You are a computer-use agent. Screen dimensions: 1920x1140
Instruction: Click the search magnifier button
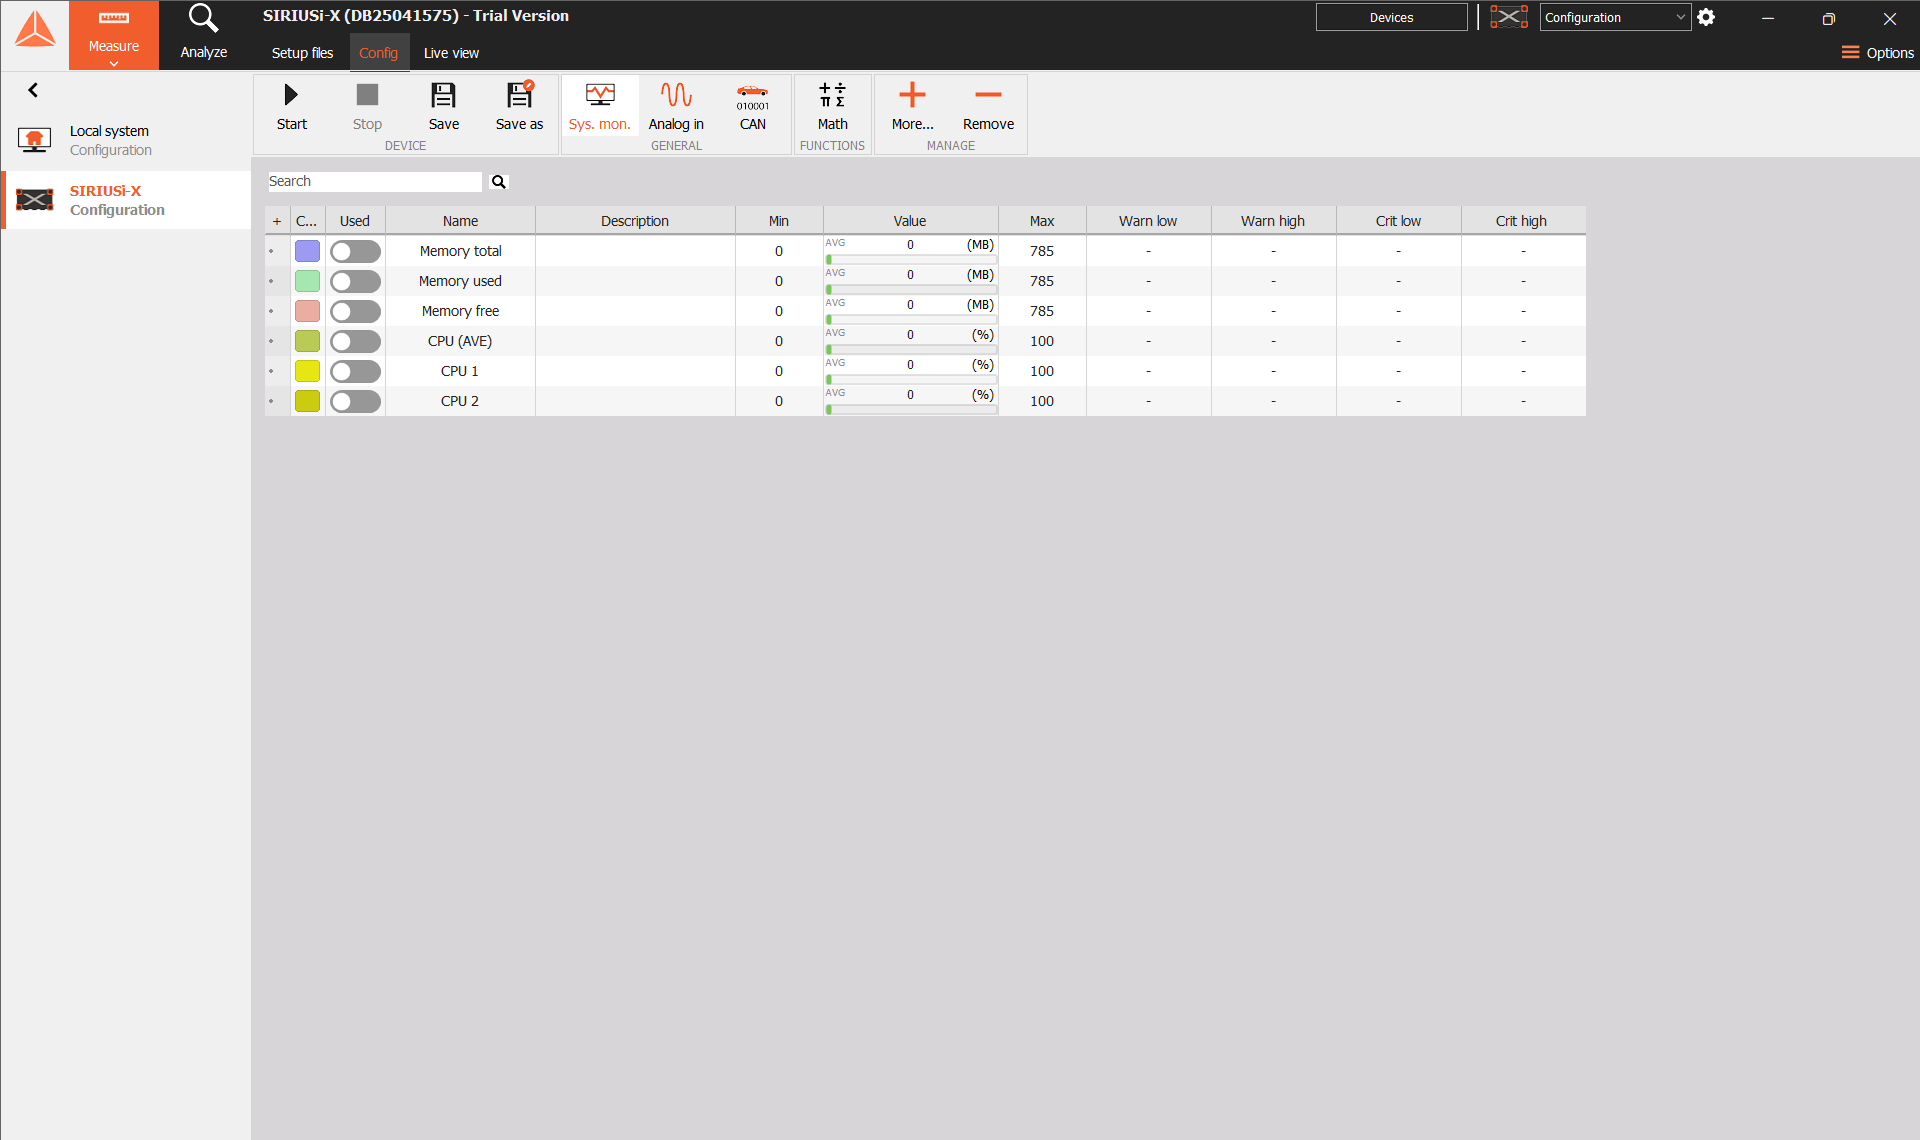[x=499, y=182]
